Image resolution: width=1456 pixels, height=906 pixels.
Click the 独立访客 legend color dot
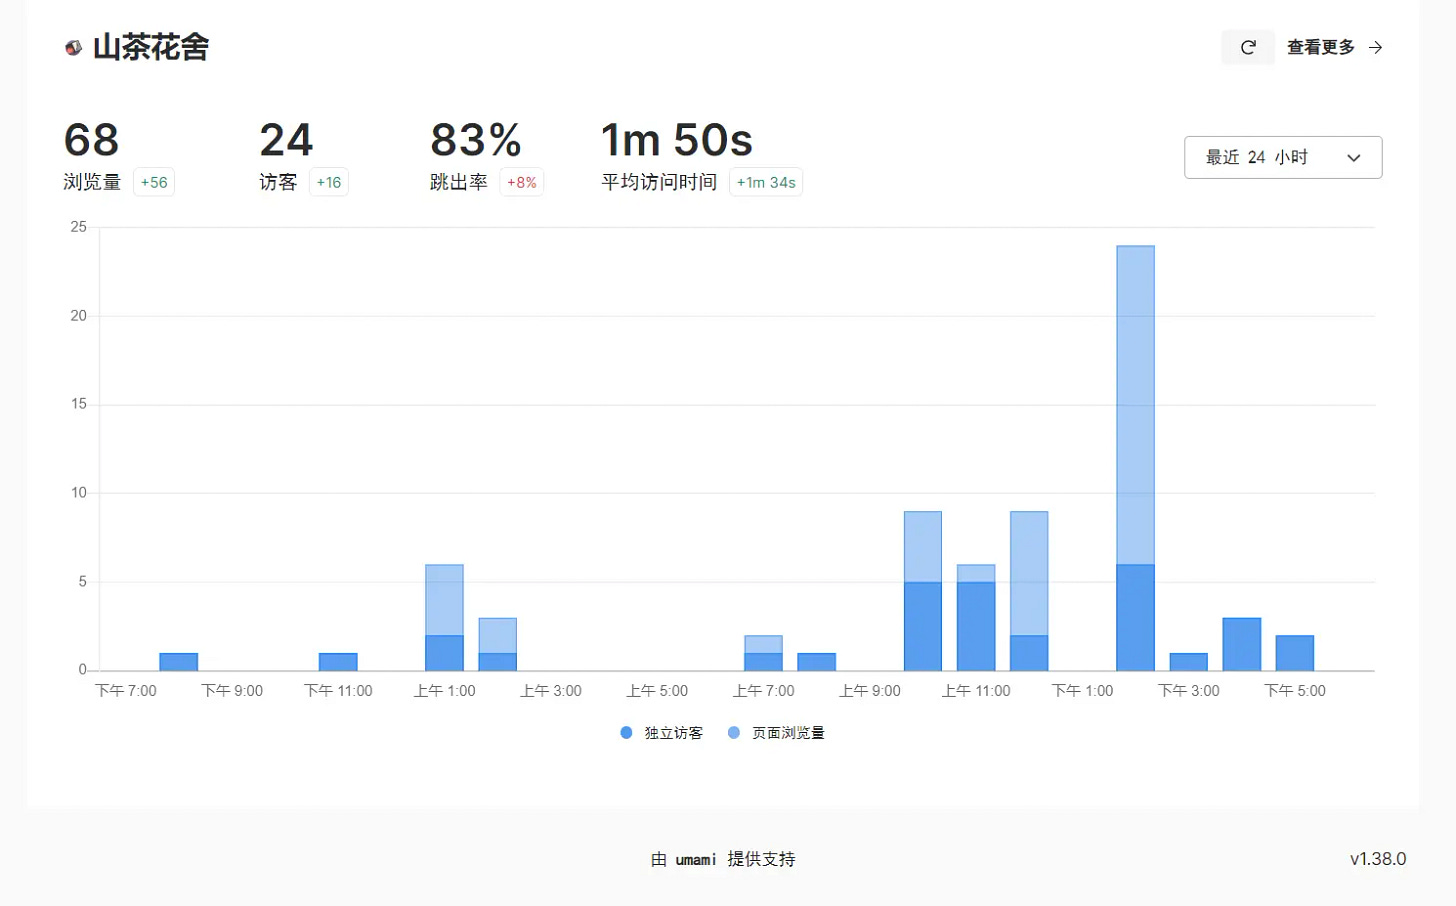coord(626,733)
